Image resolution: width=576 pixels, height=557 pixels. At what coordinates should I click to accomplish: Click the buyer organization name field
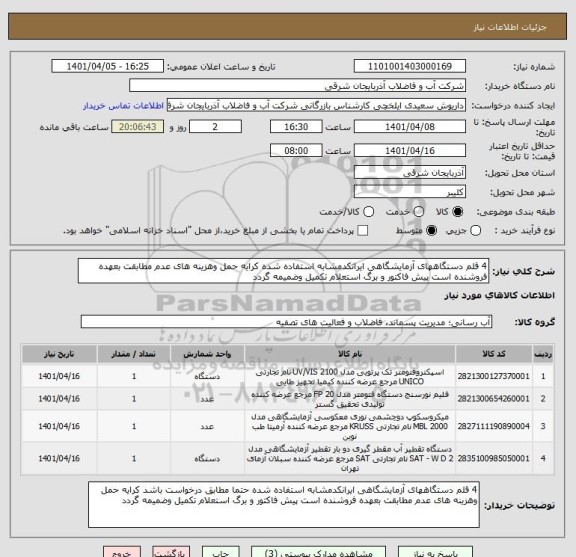pyautogui.click(x=298, y=86)
